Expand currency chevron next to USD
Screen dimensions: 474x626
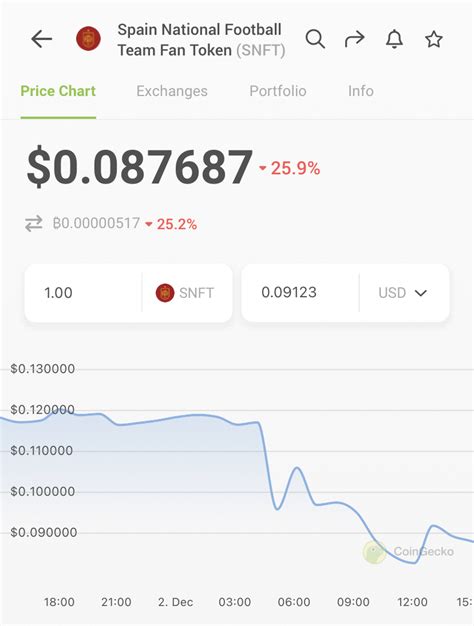[421, 293]
